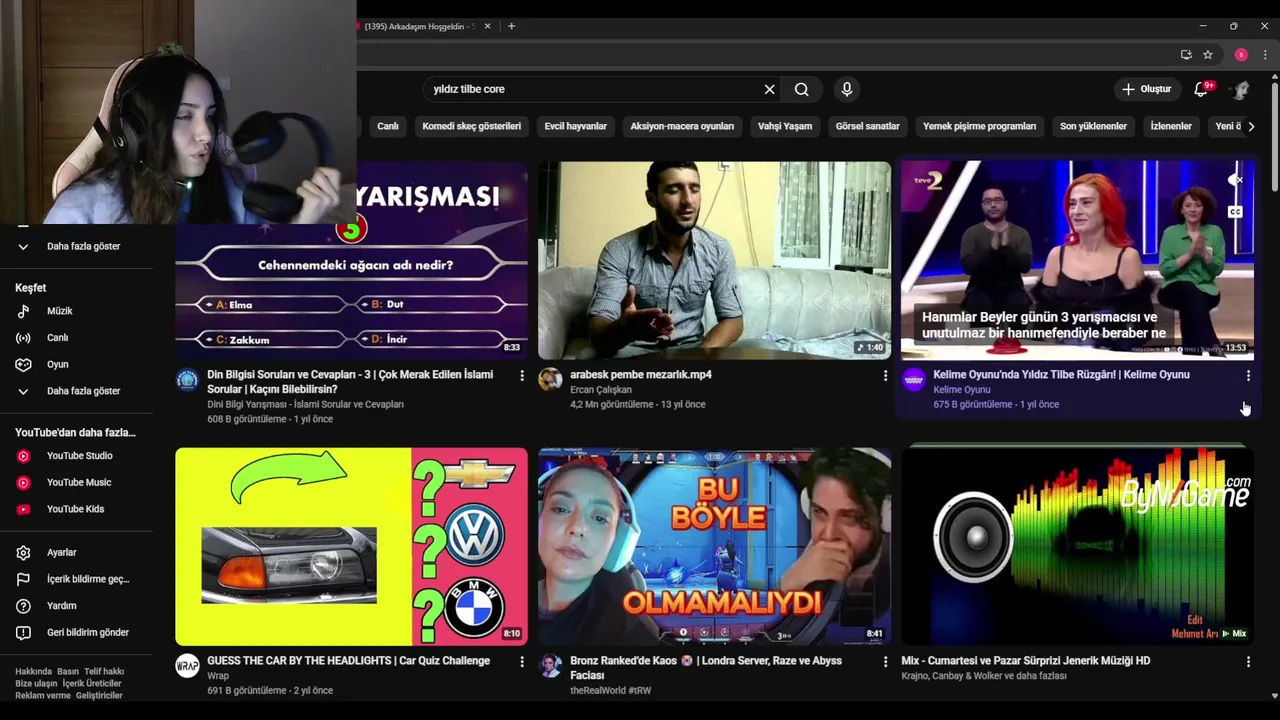Play the Cumartesi ve Pazar Mix thumbnail
The width and height of the screenshot is (1280, 720).
1077,546
